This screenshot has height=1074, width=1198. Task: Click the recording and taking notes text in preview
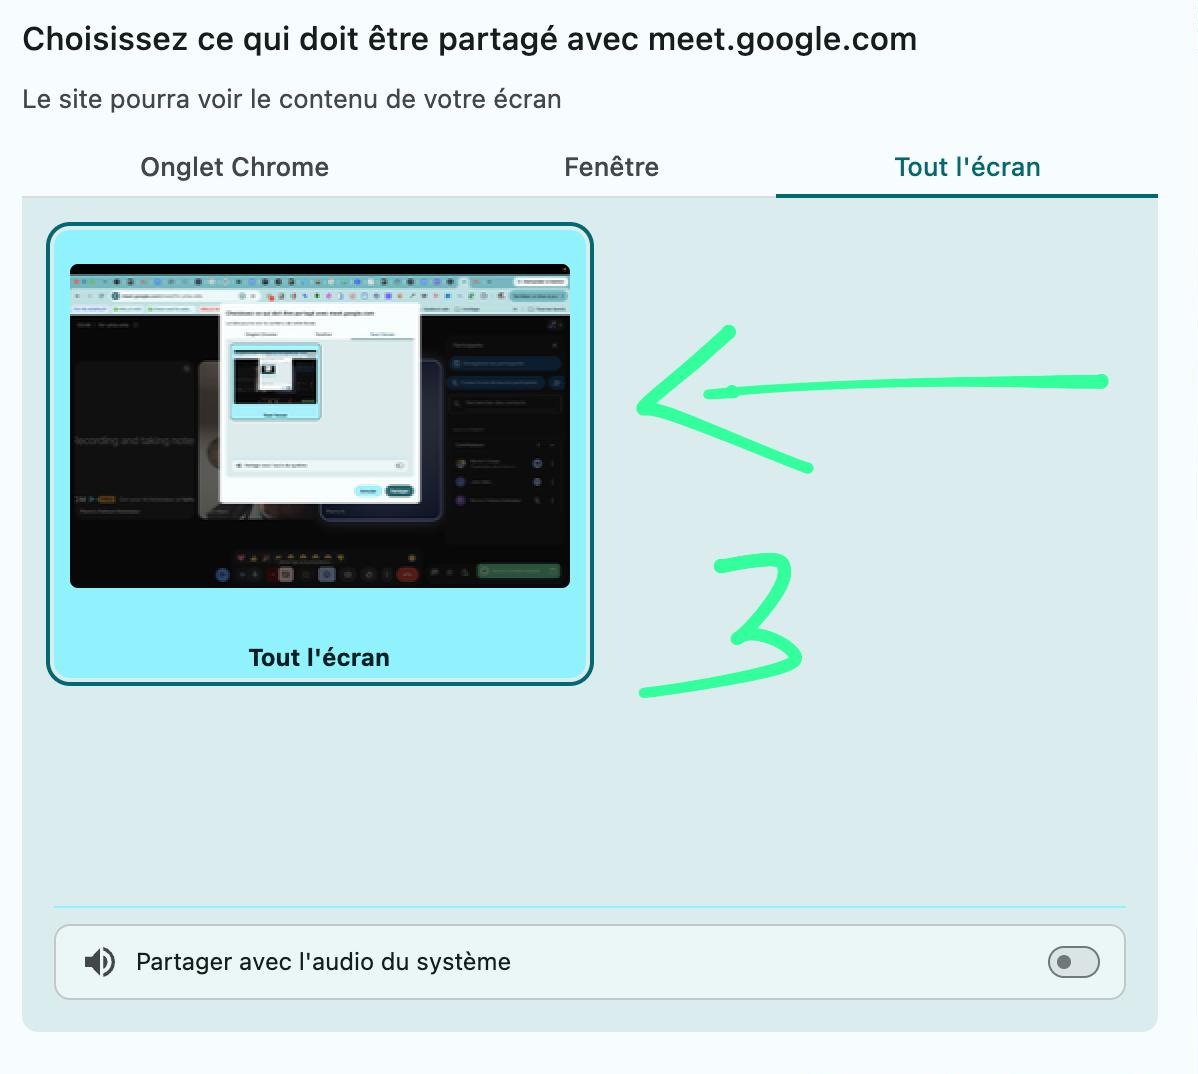[x=134, y=441]
